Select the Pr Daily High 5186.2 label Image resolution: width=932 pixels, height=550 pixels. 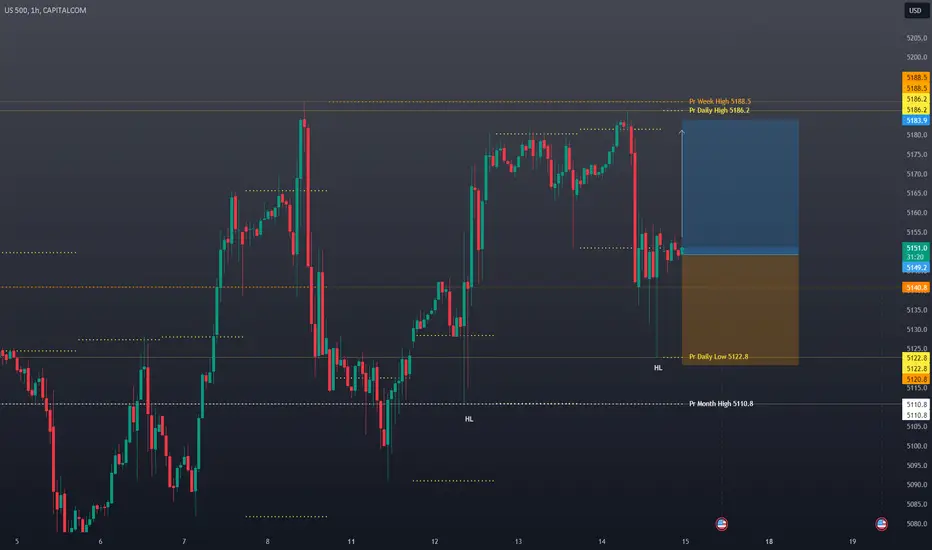click(719, 111)
